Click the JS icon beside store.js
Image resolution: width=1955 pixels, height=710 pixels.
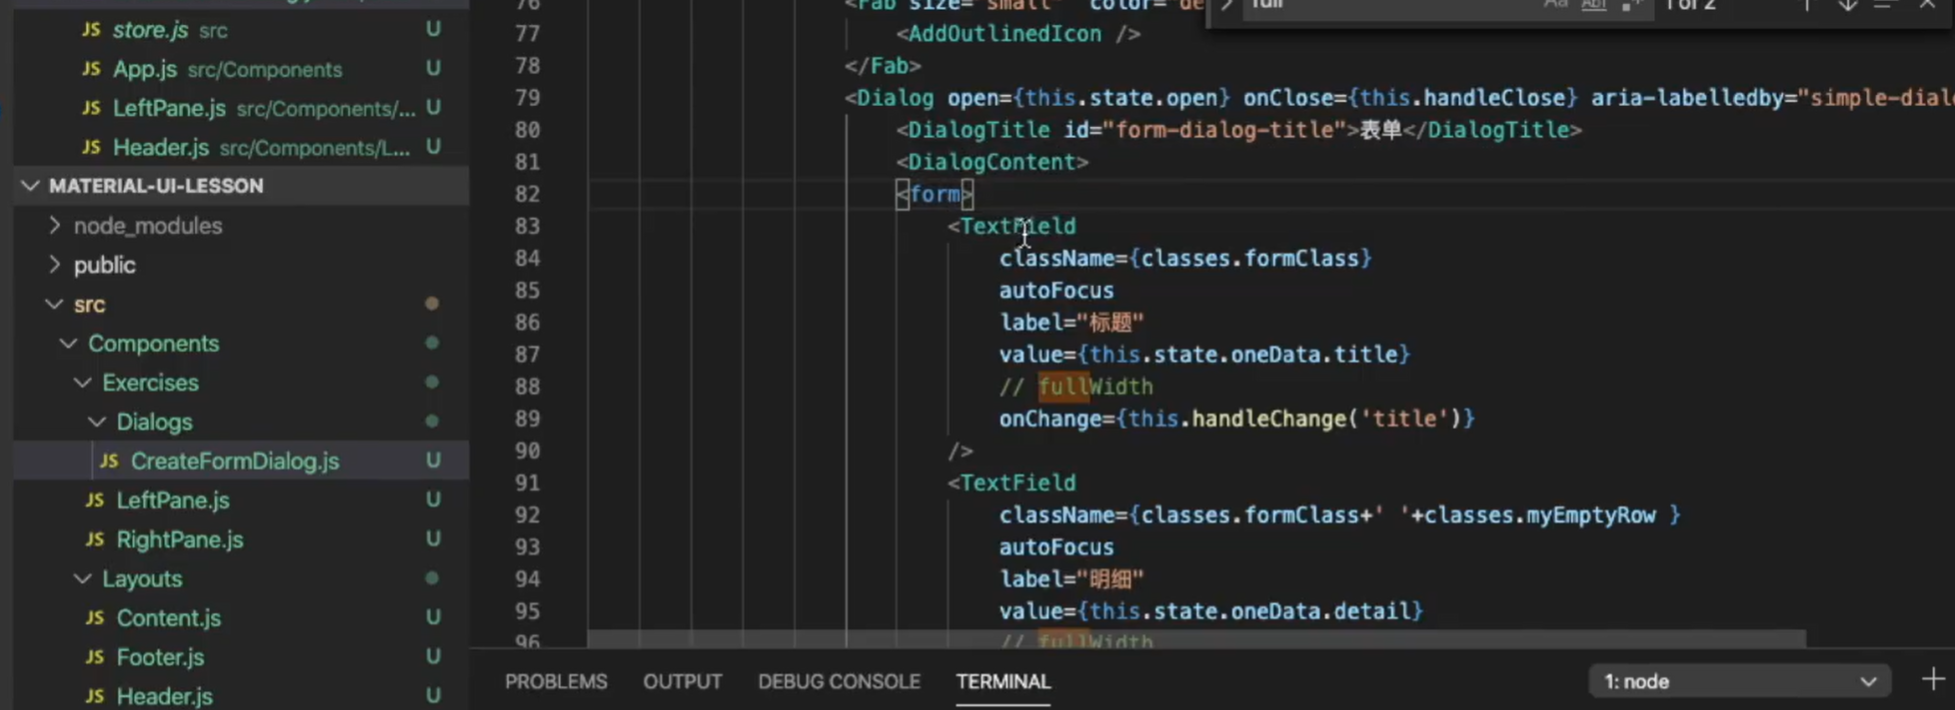point(91,30)
